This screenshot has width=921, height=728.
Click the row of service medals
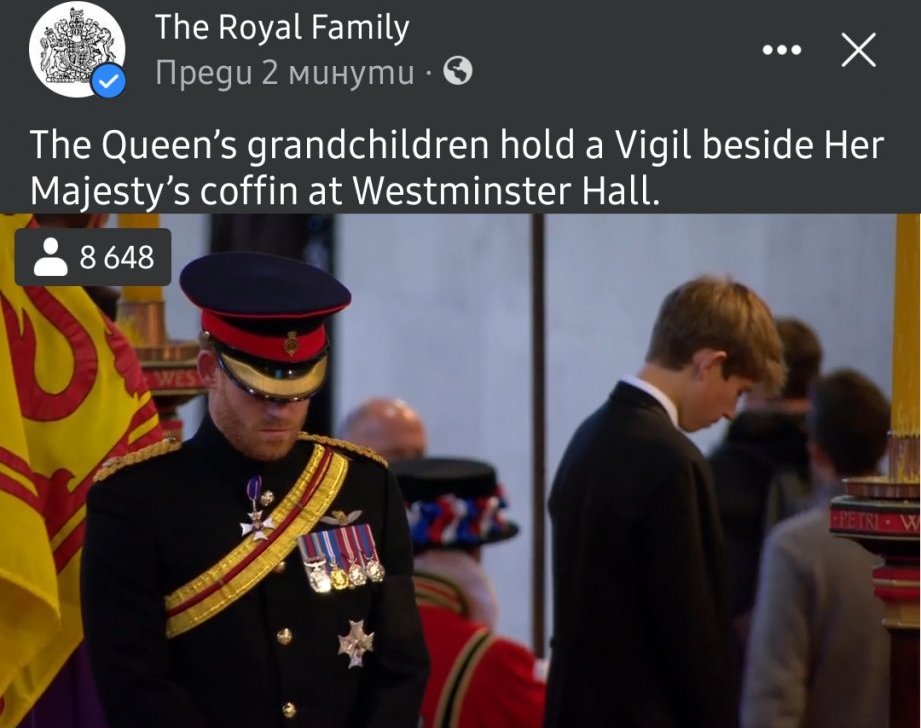tap(341, 555)
